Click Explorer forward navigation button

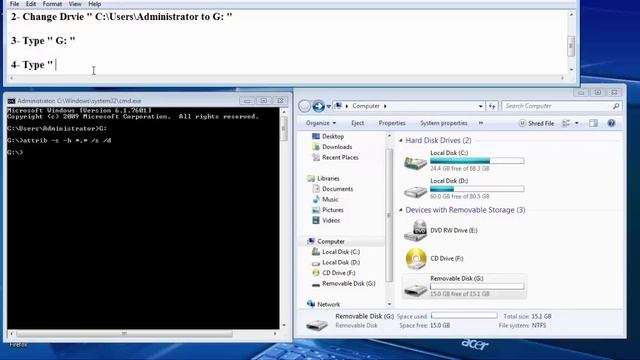(318, 106)
